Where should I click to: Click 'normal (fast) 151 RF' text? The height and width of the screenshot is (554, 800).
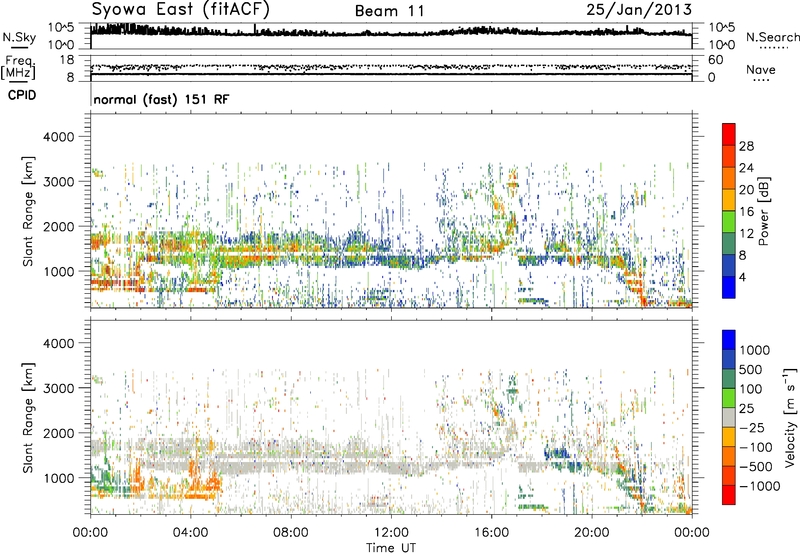161,99
